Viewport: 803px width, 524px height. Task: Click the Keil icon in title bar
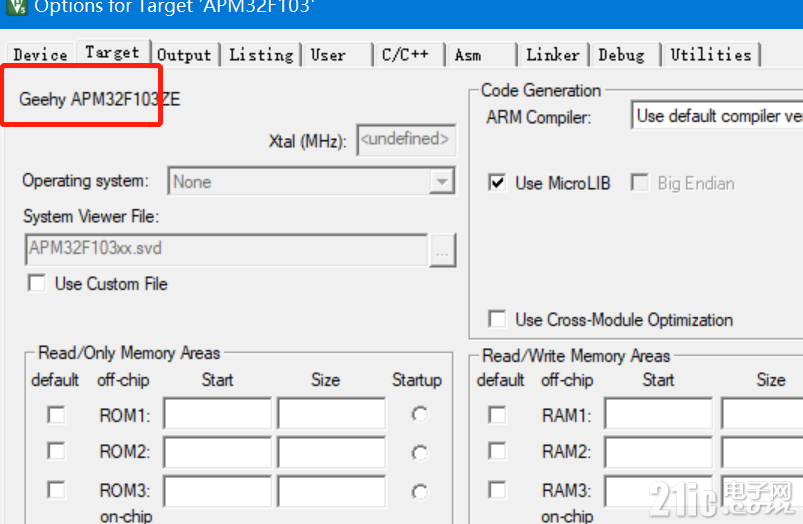pyautogui.click(x=16, y=7)
